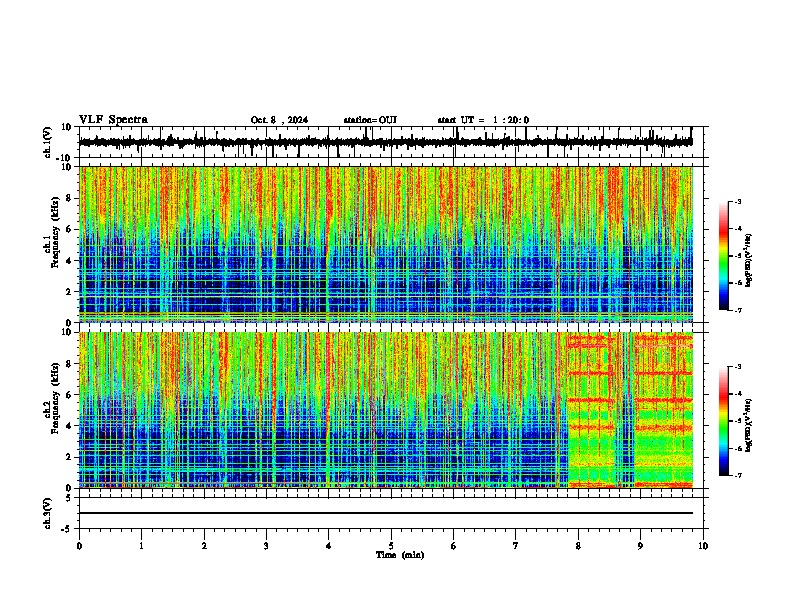Click the "4" kHz tick on ch.2 frequency axis
This screenshot has width=792, height=612.
coord(70,426)
